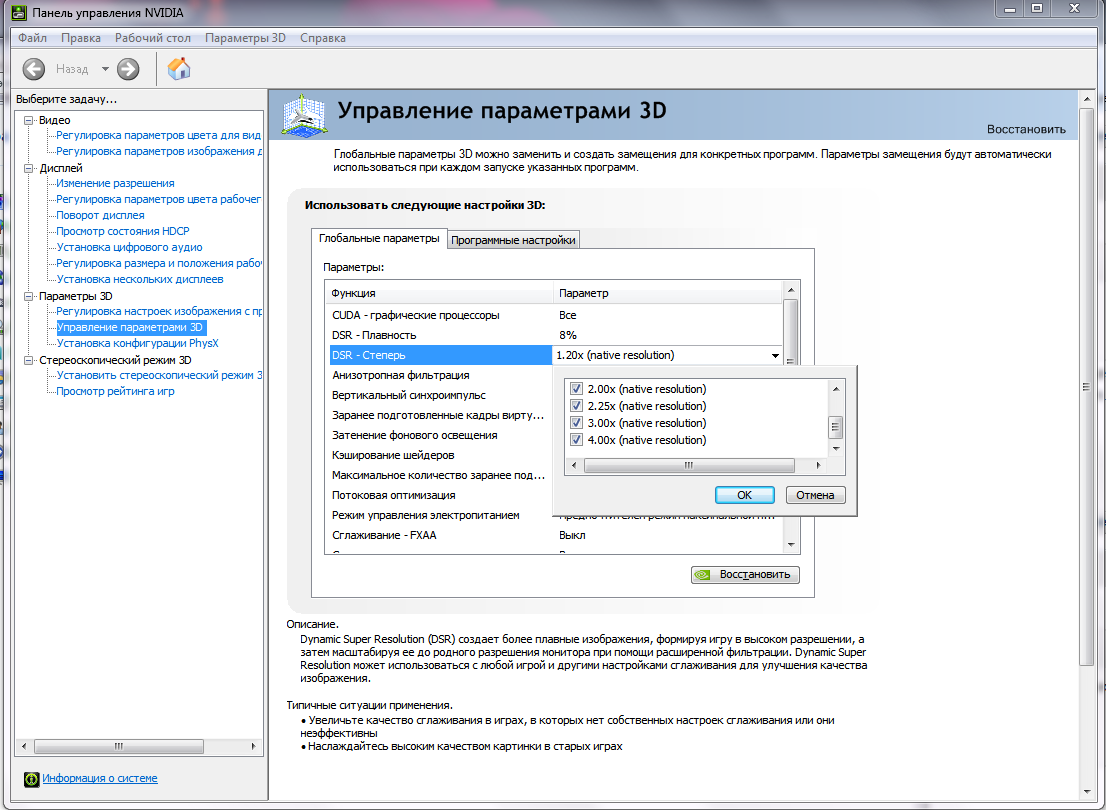This screenshot has width=1106, height=810.
Task: Click the main panel vertical scrollbar thumb
Action: coord(1086,387)
